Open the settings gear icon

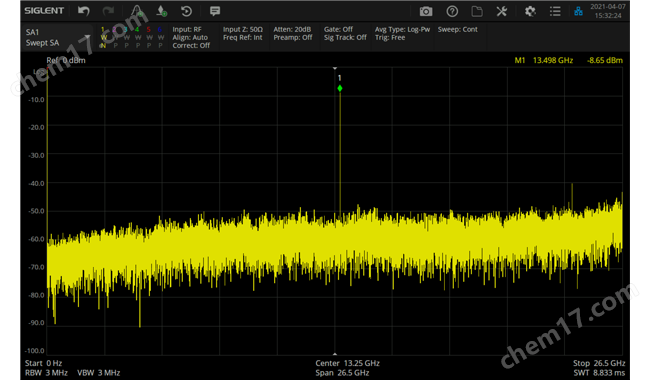pyautogui.click(x=530, y=11)
